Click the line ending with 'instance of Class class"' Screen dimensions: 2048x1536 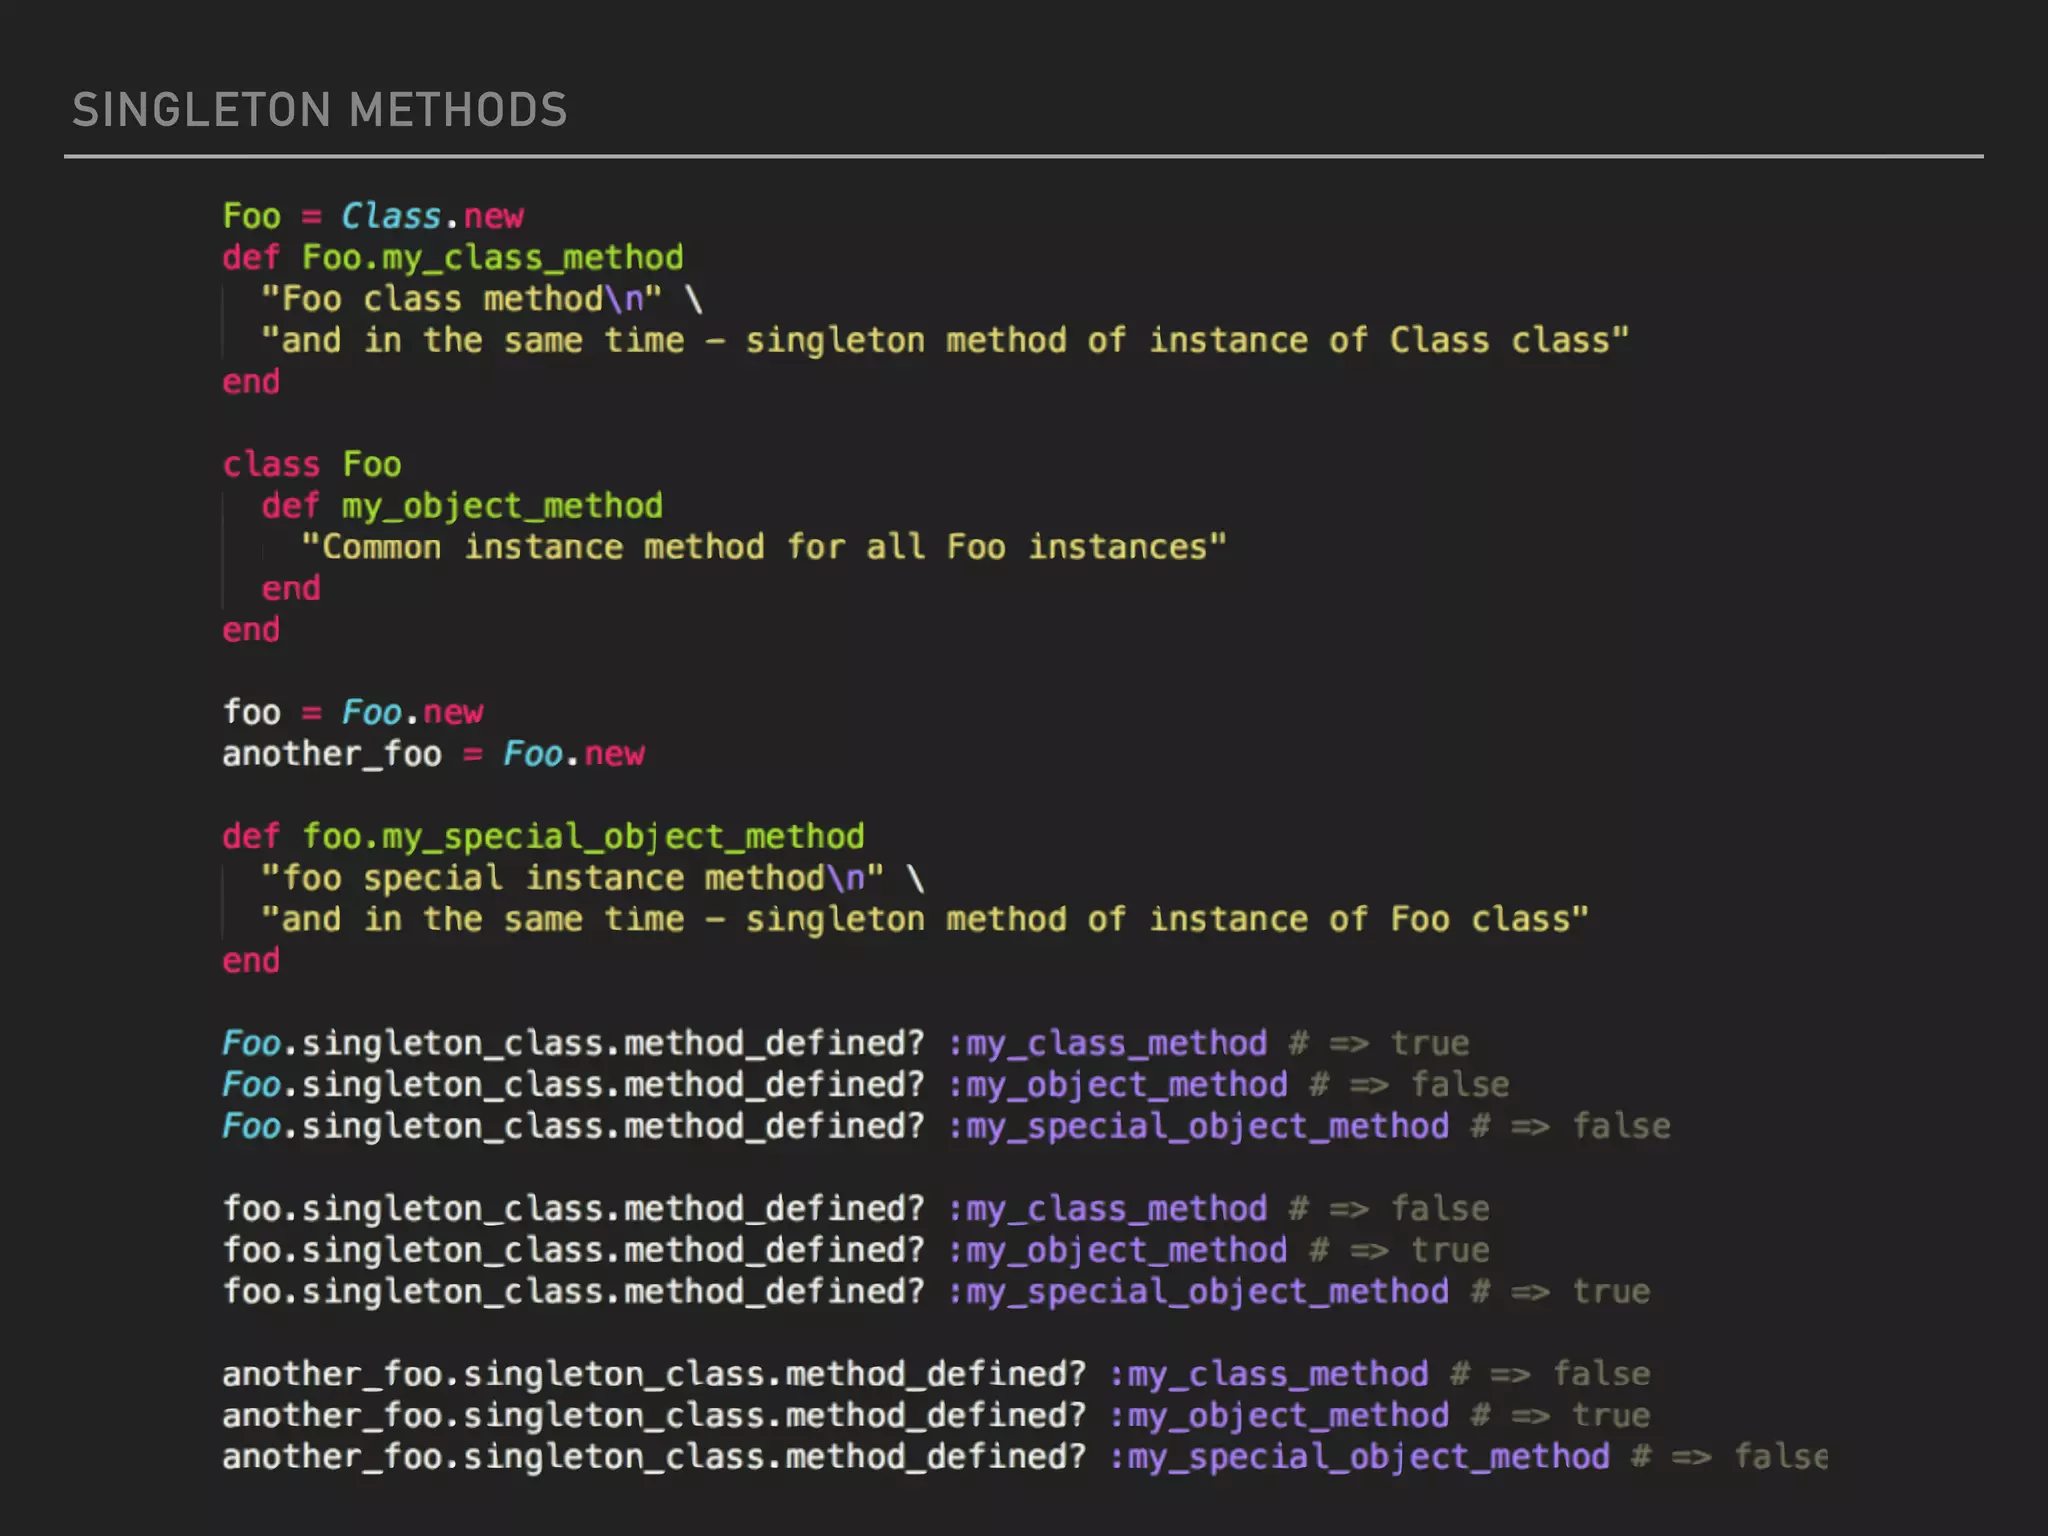pos(945,340)
